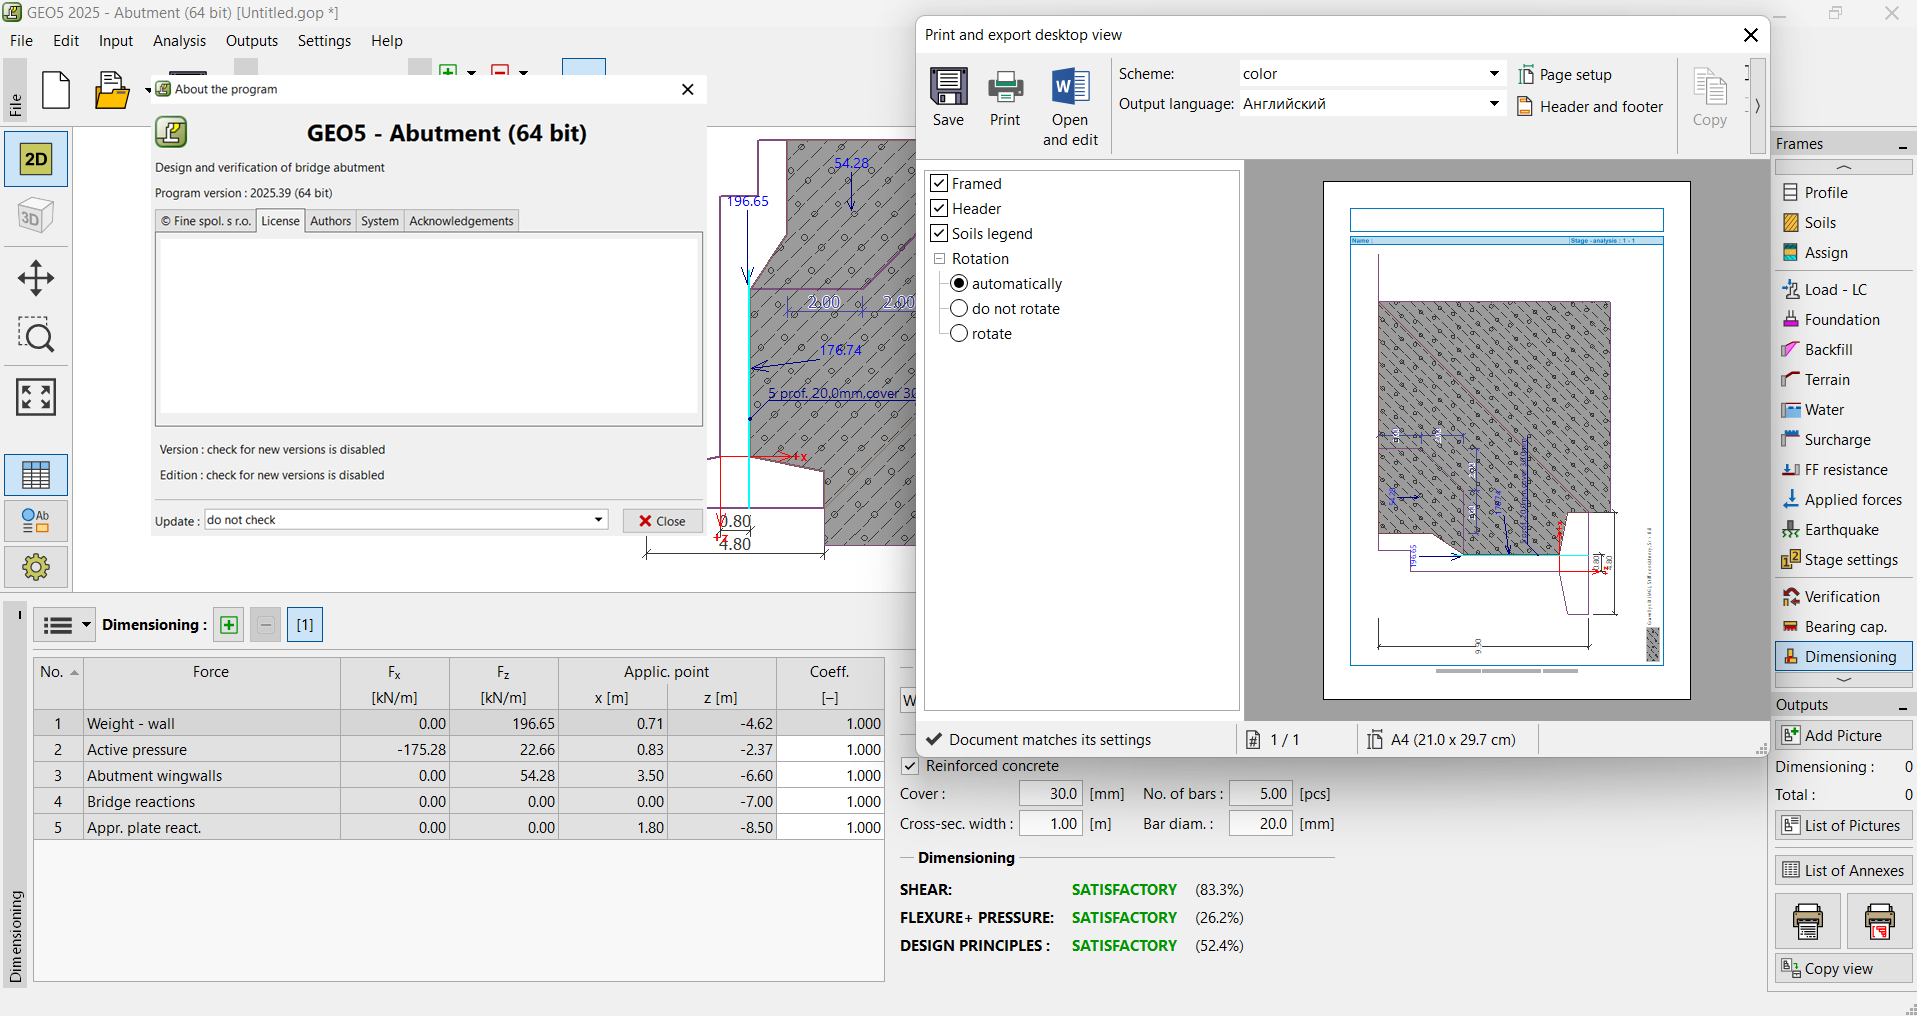Viewport: 1917px width, 1016px height.
Task: Toggle the table view icon in left toolbar
Action: 36,475
